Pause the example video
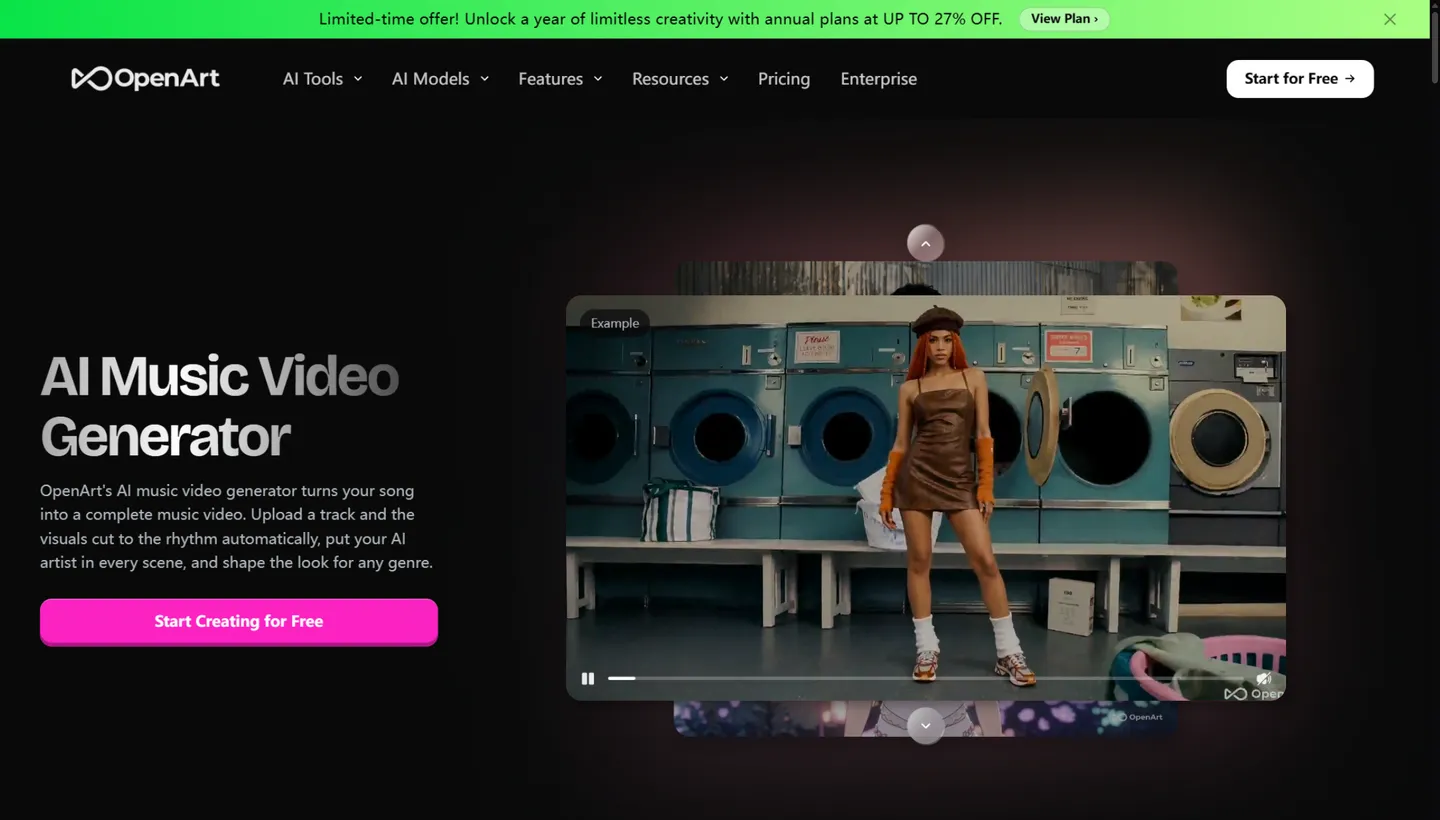The width and height of the screenshot is (1440, 820). (588, 678)
